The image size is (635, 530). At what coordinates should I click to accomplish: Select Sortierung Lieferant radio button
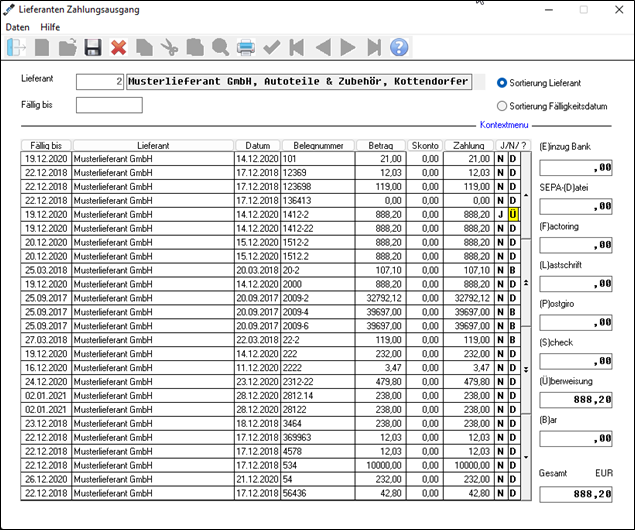point(502,83)
